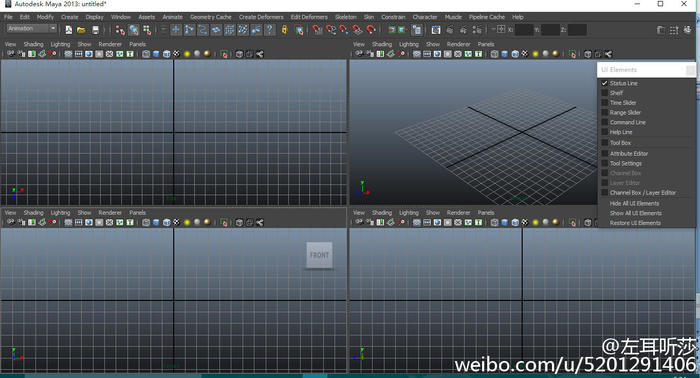Click the lock current selection padlock icon
The image size is (700, 378).
[284, 30]
